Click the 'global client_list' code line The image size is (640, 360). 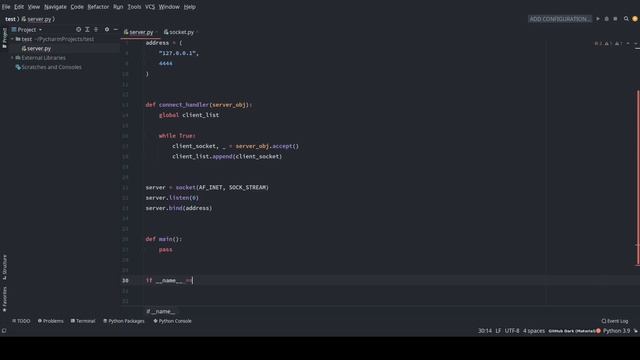189,115
